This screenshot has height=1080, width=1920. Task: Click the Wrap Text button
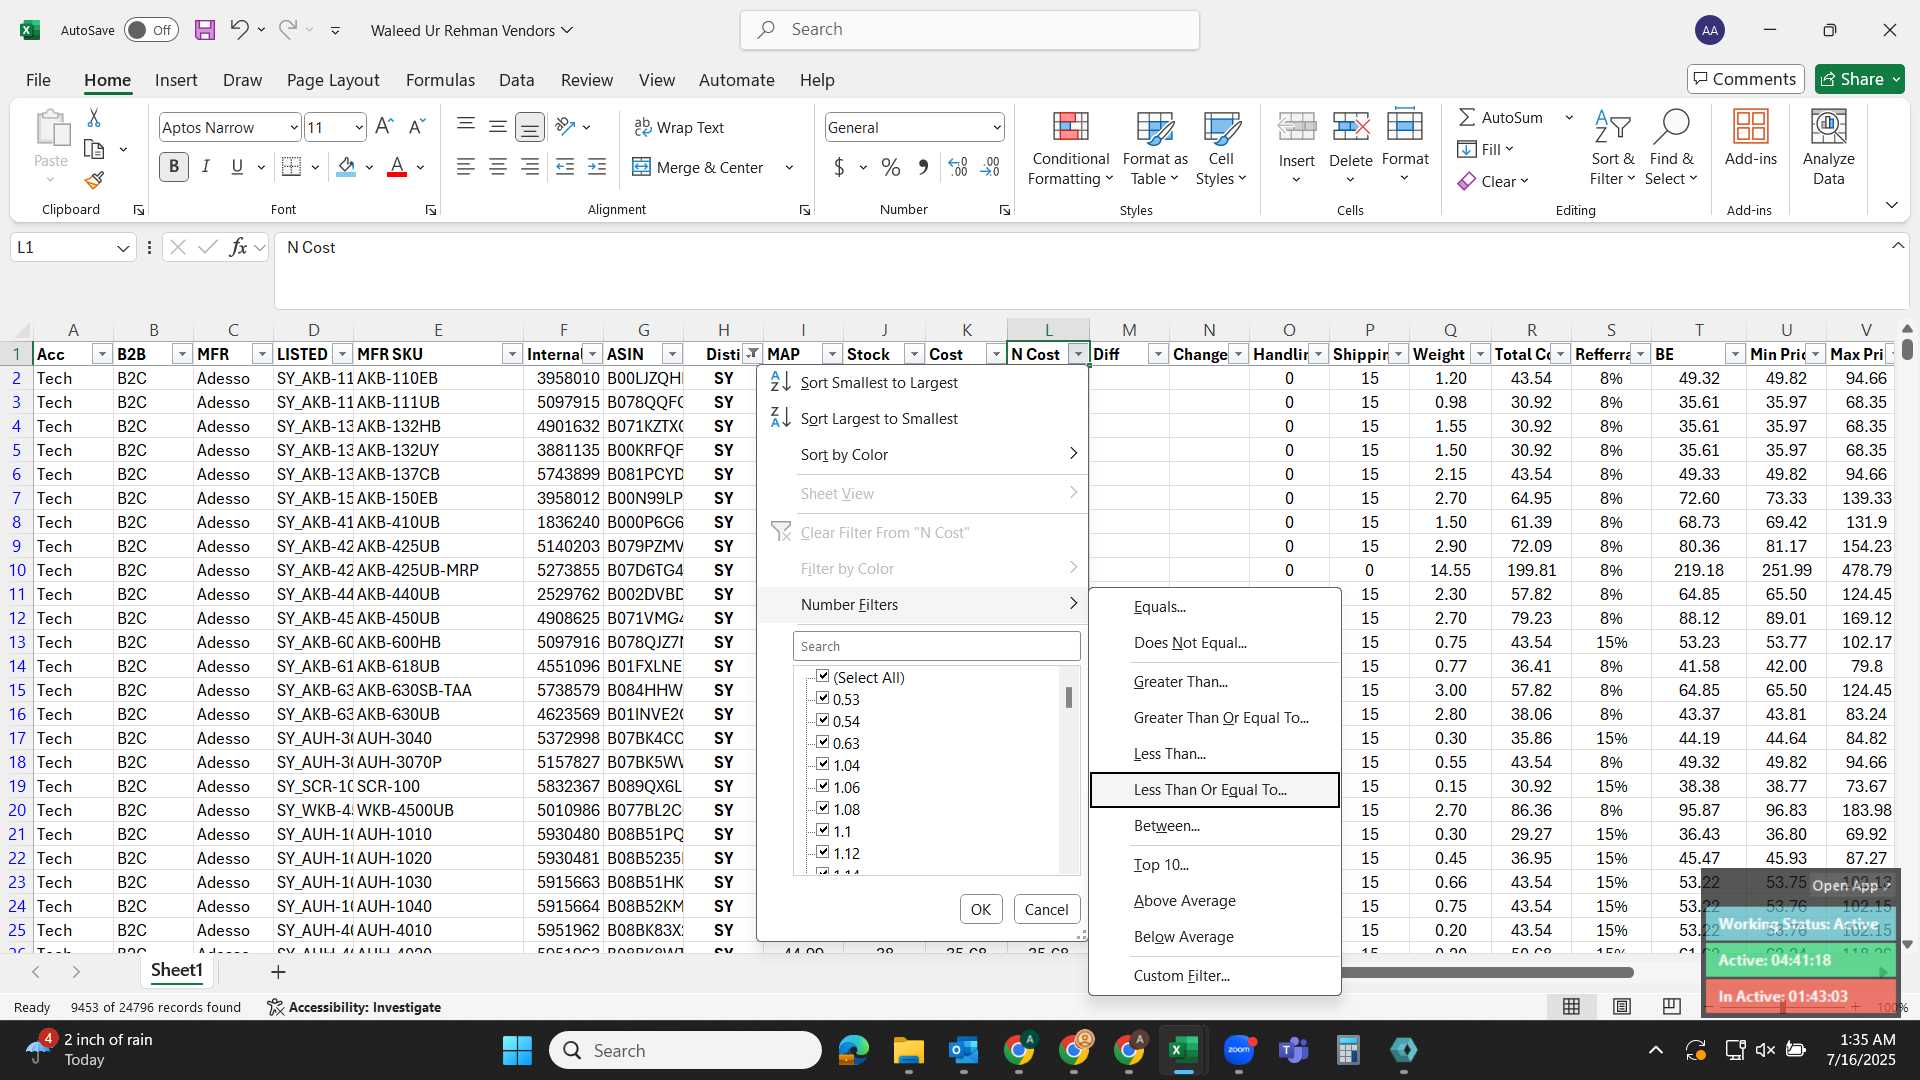pos(679,127)
